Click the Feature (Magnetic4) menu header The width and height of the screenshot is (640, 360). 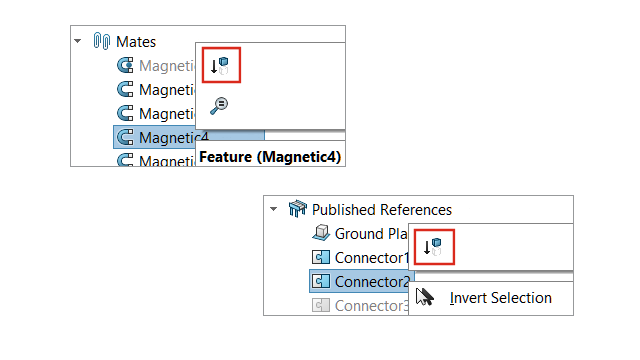(x=270, y=157)
